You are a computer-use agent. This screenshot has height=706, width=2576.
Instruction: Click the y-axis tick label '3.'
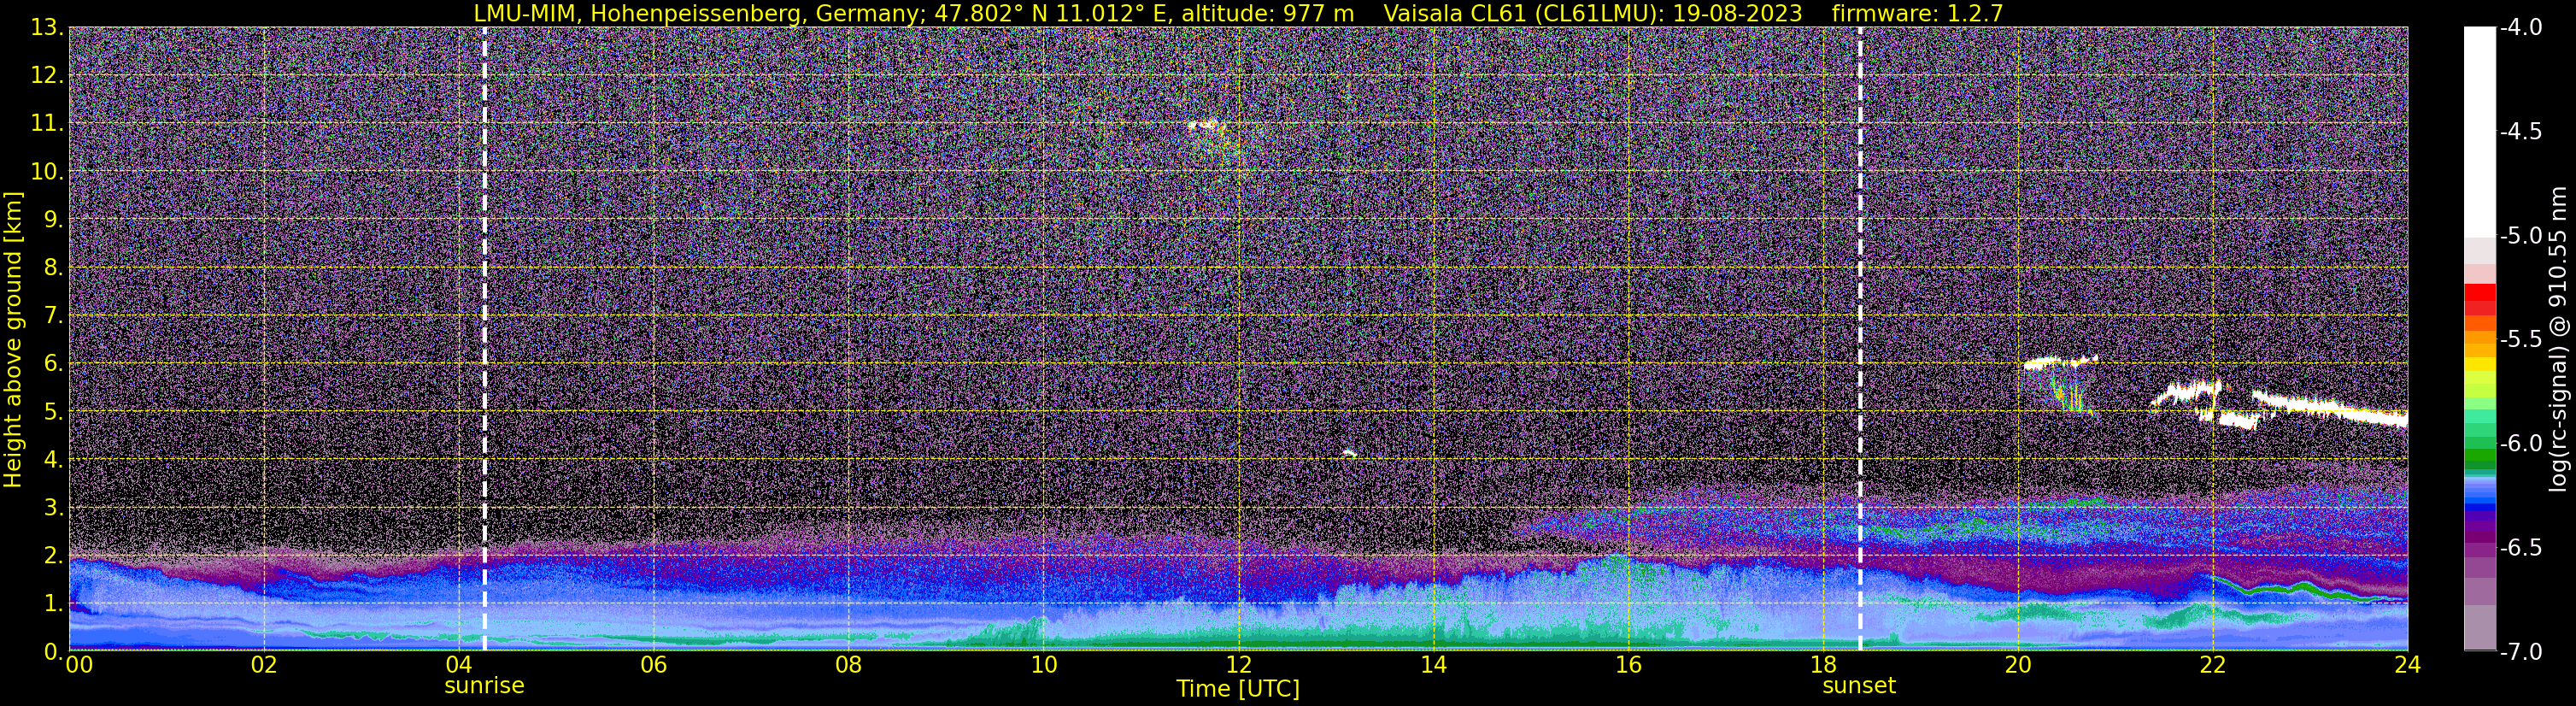[x=54, y=508]
